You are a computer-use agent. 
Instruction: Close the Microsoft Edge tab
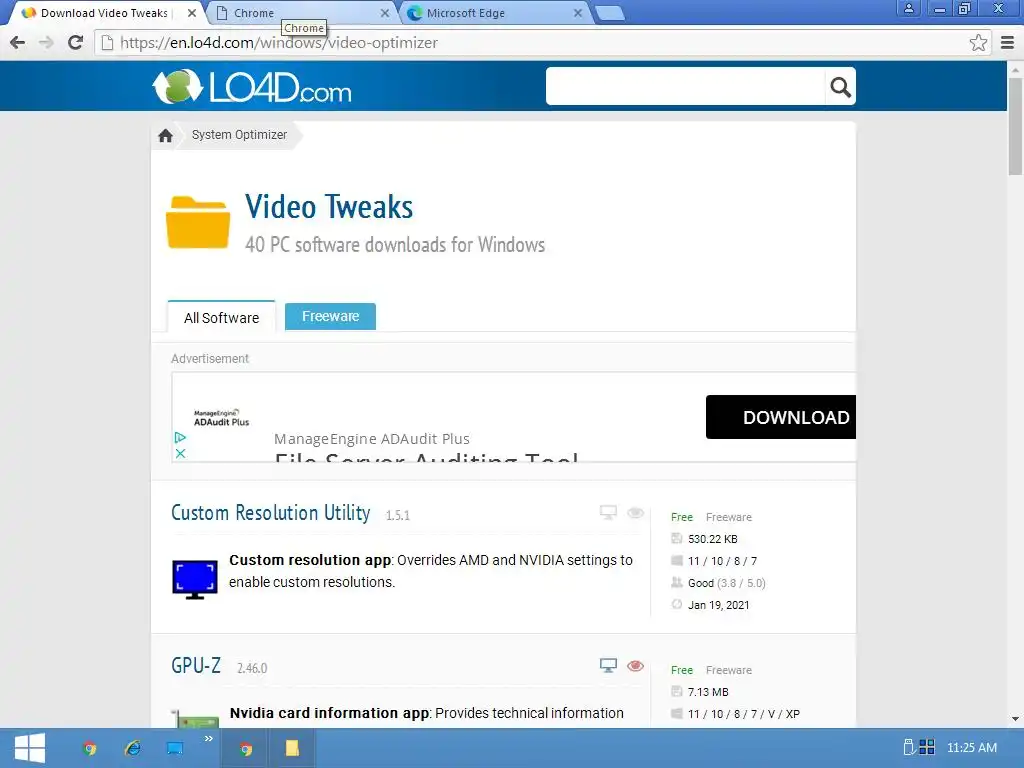tap(577, 13)
